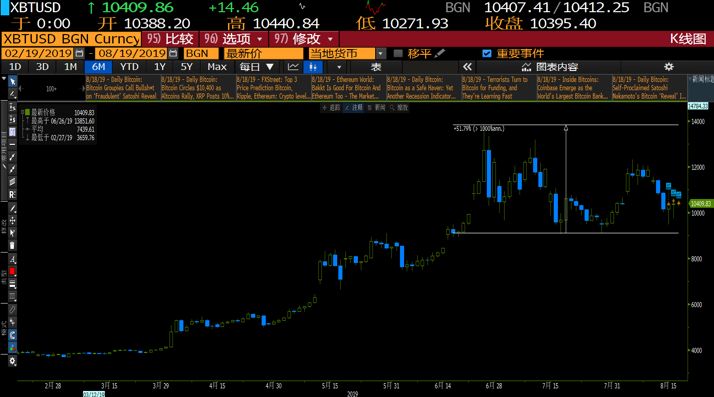Open the end date calendar picker

click(x=173, y=54)
